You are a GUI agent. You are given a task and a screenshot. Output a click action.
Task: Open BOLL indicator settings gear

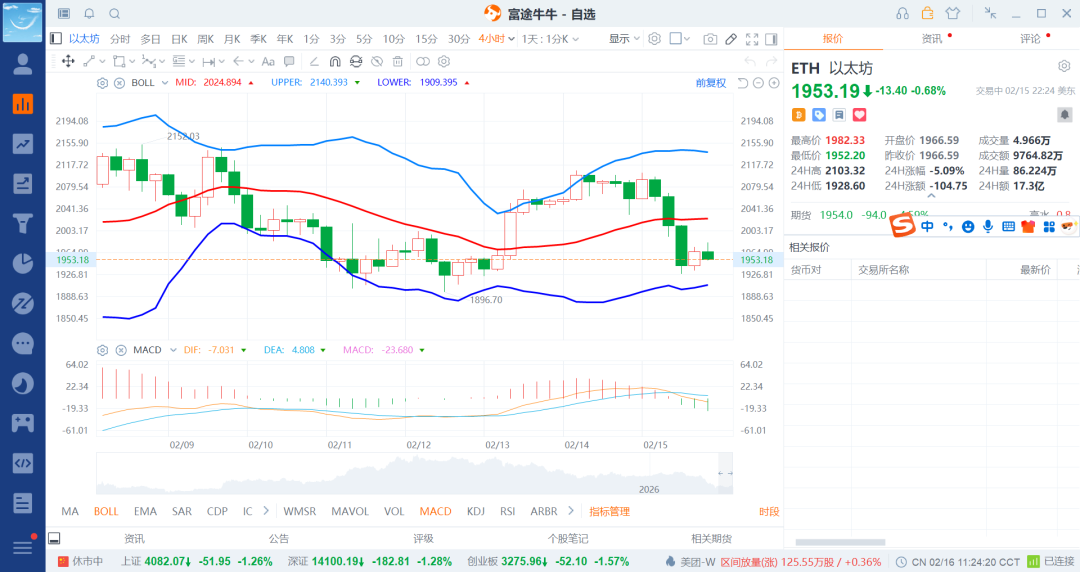pos(102,83)
